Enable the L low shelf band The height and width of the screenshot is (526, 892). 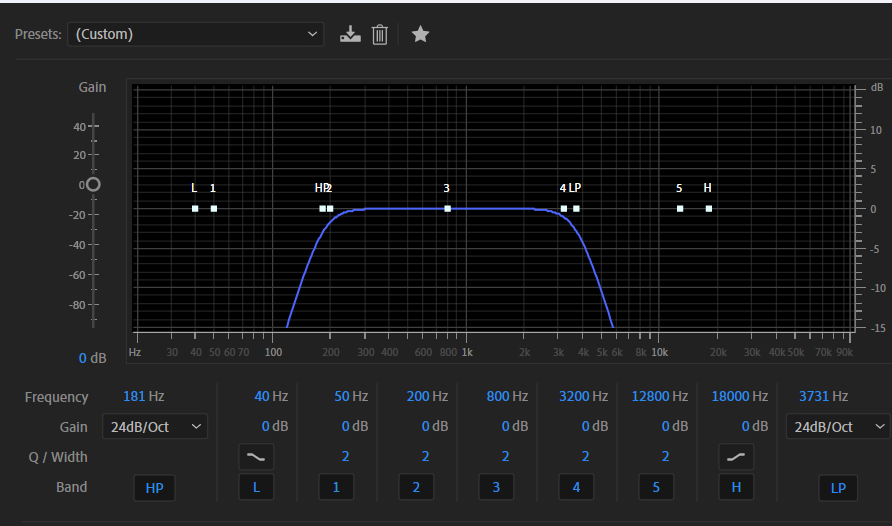pyautogui.click(x=256, y=488)
